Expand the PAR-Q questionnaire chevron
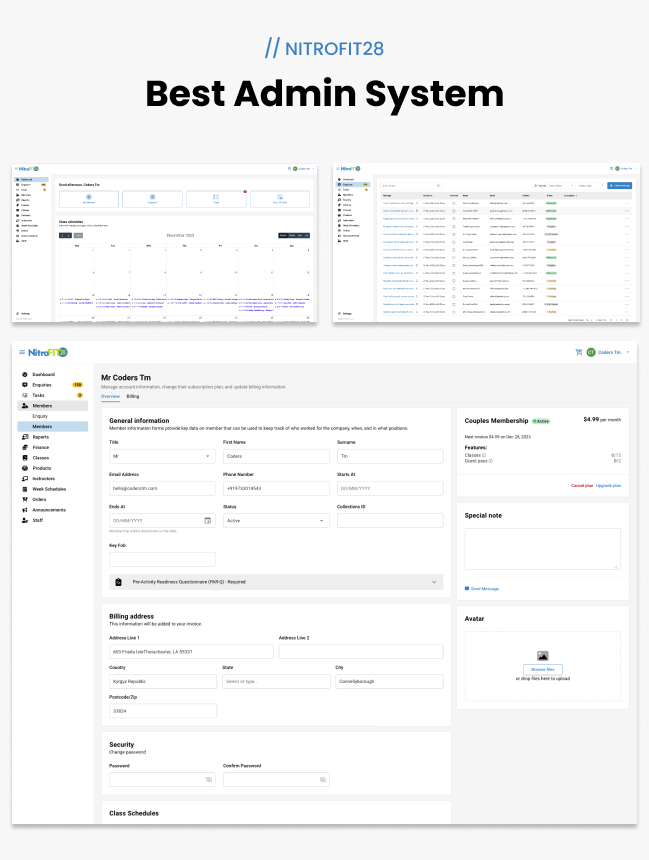The width and height of the screenshot is (649, 860). point(434,582)
